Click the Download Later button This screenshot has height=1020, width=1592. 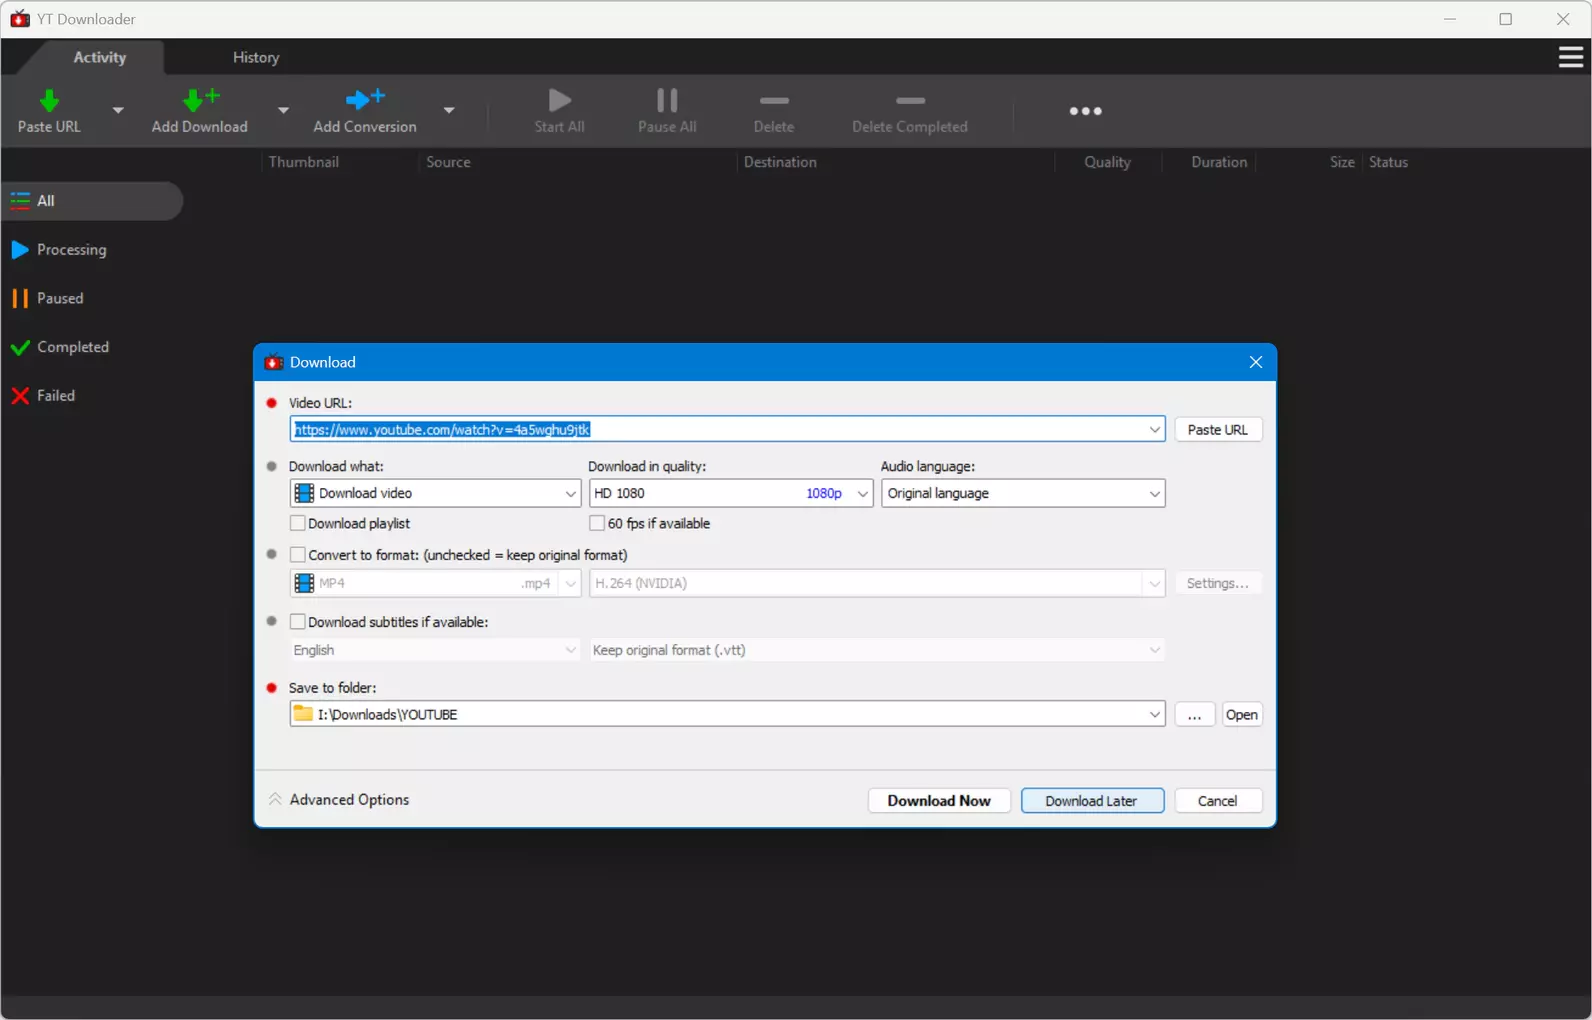(x=1092, y=801)
